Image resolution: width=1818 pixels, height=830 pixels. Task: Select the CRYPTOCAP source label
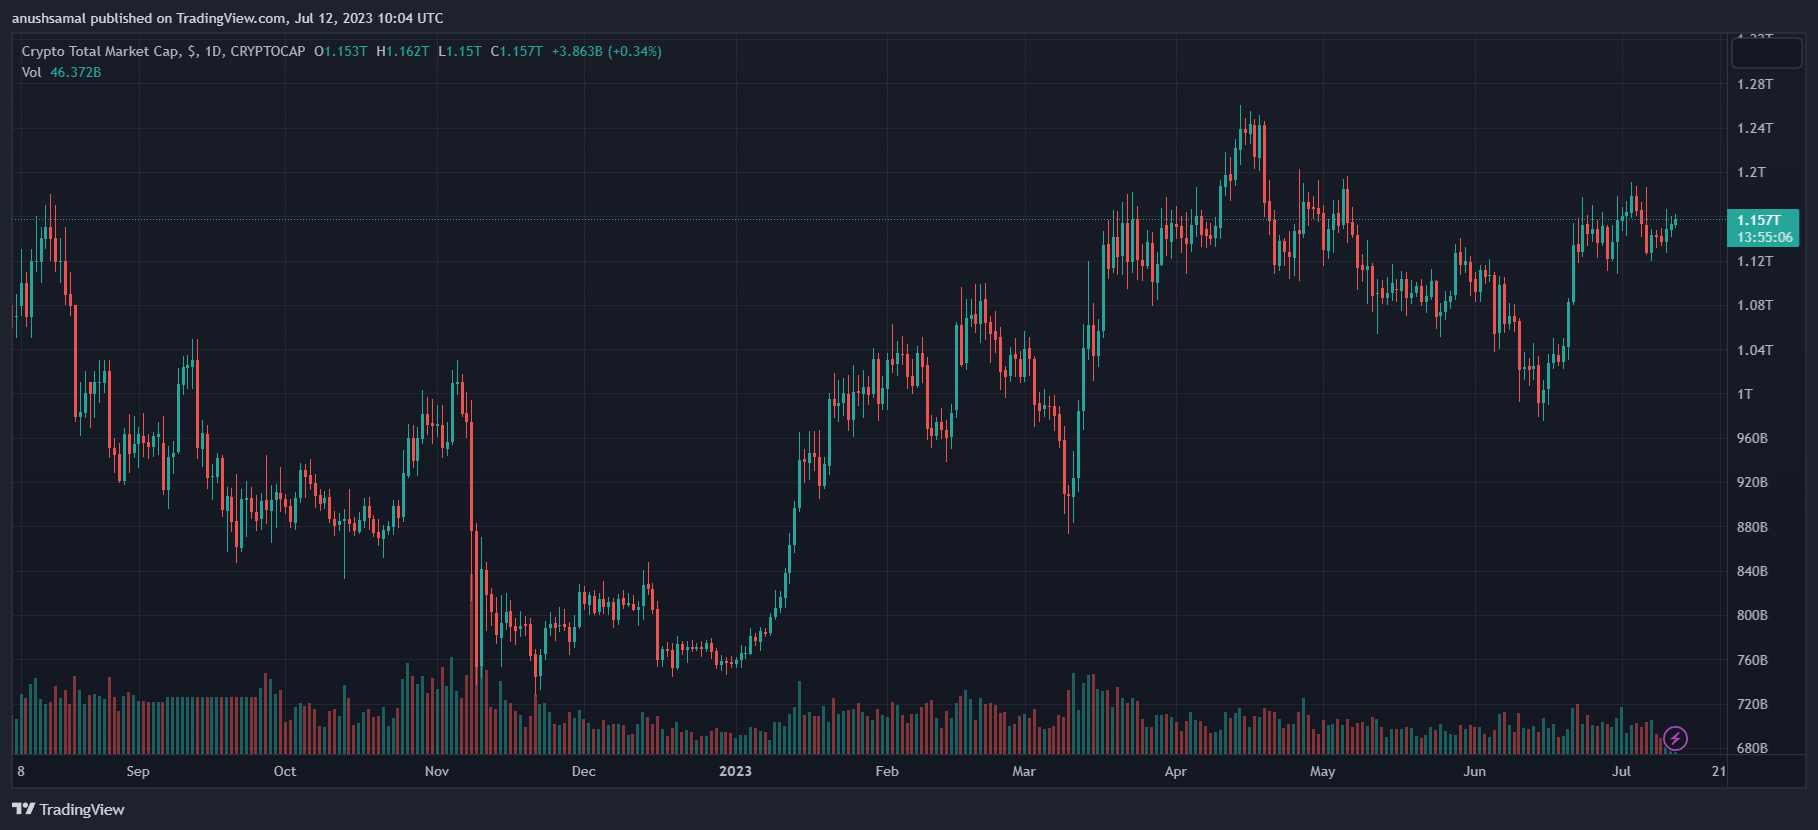[267, 51]
